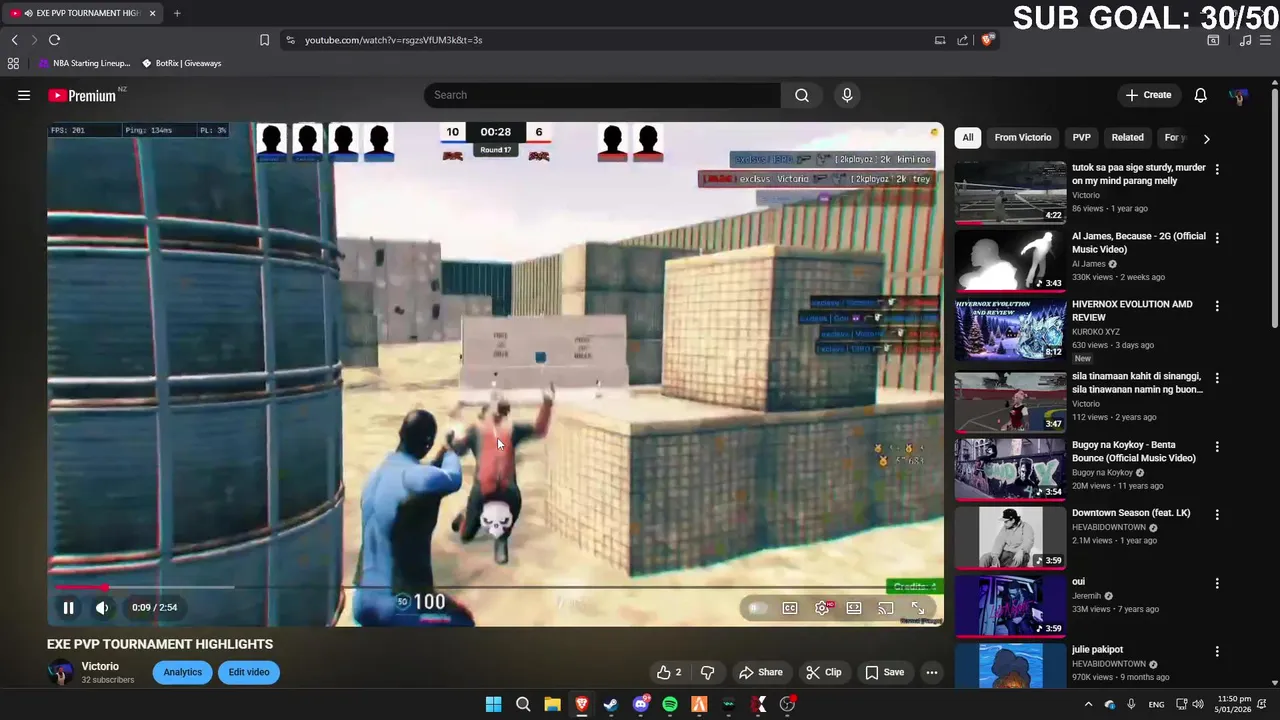1280x720 pixels.
Task: Save the video to playlist
Action: 884,672
